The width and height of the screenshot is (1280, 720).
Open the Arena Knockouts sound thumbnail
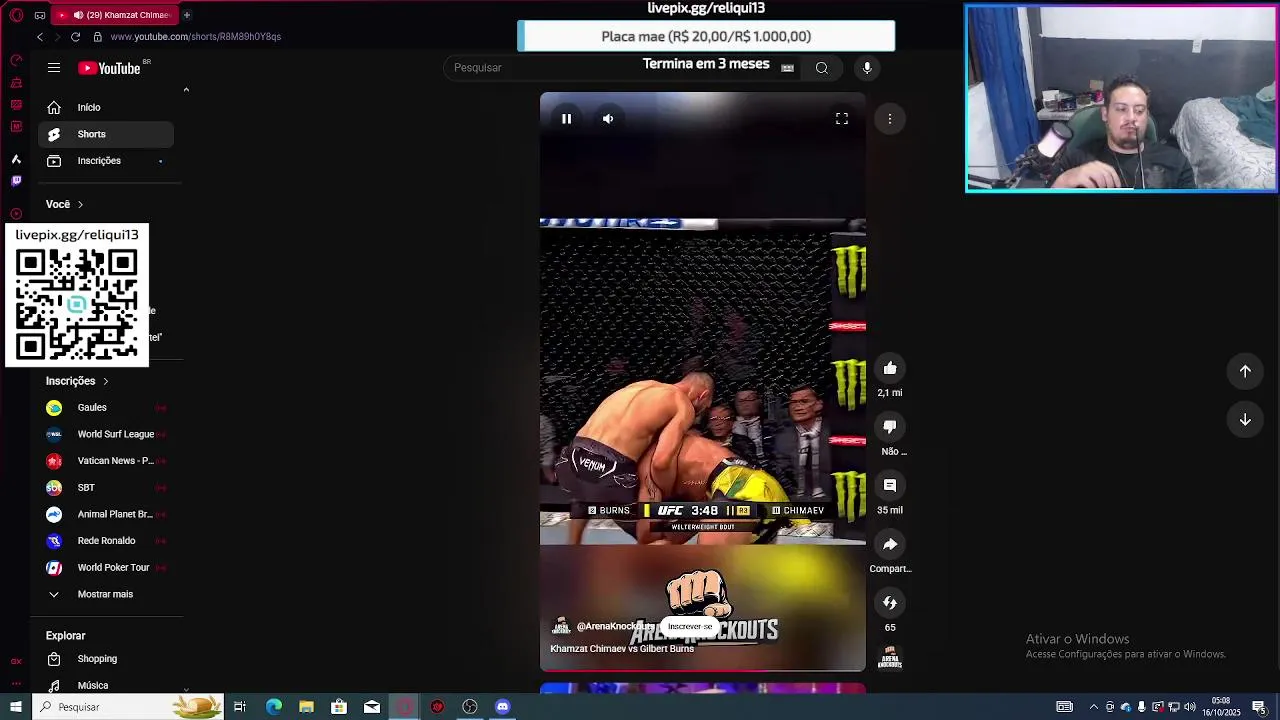click(890, 658)
